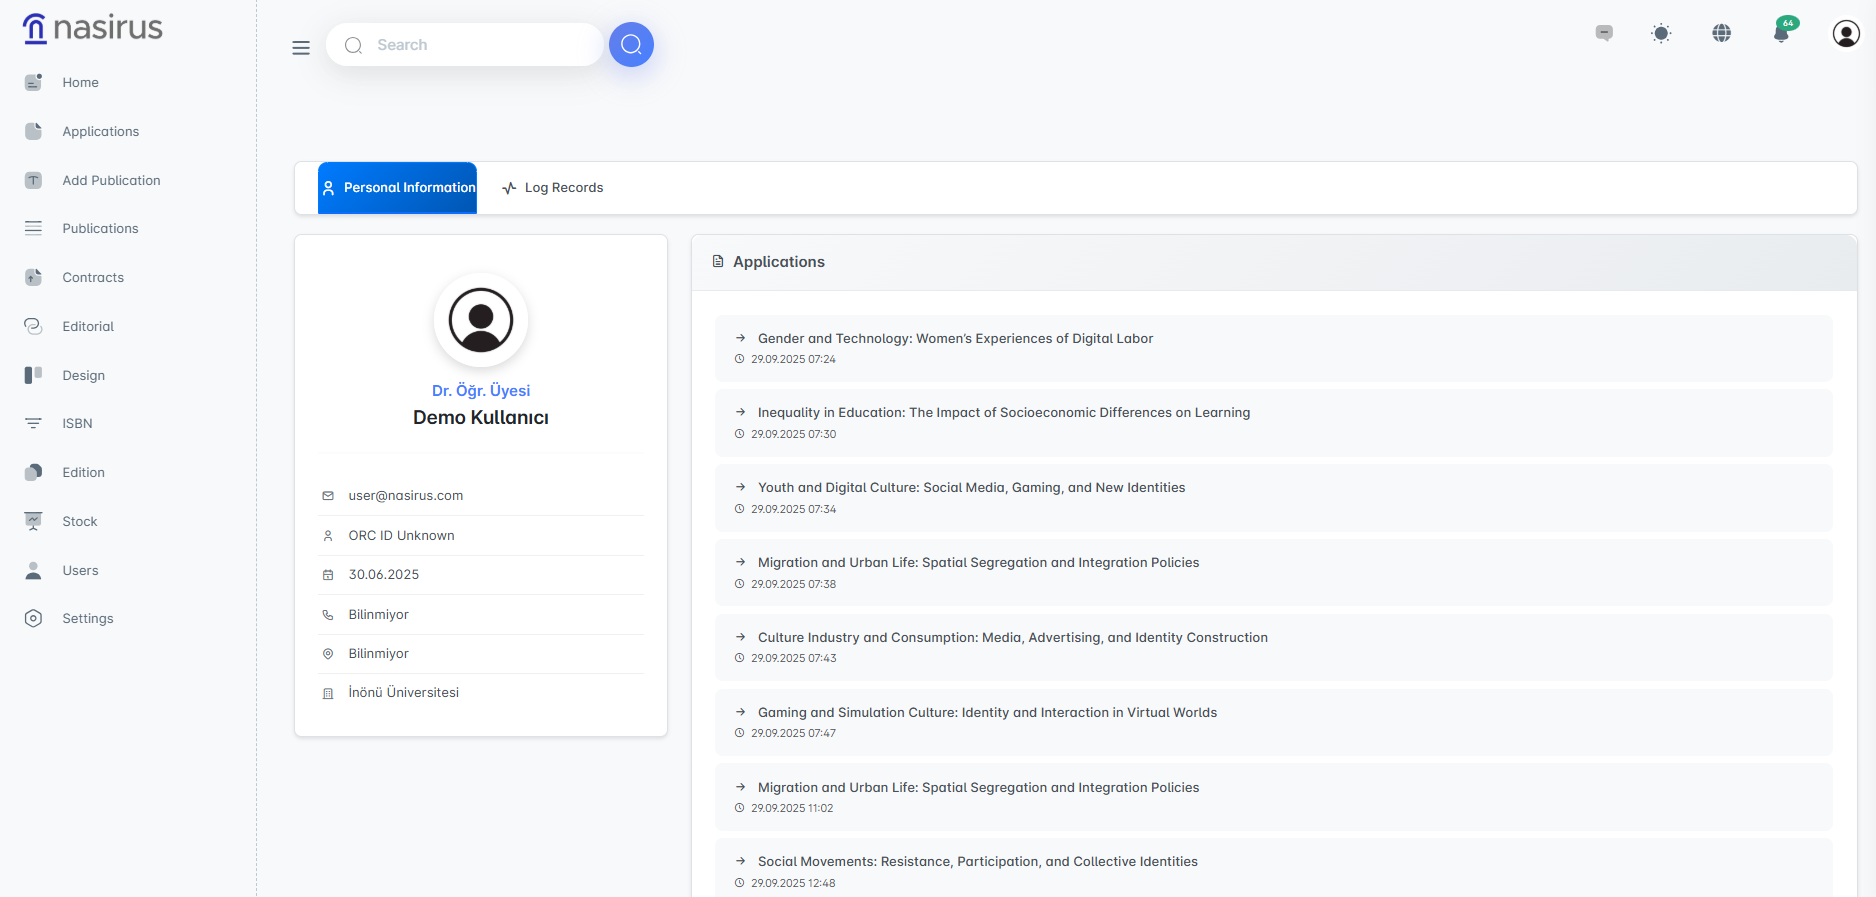Go to Home in the sidebar

coord(80,83)
